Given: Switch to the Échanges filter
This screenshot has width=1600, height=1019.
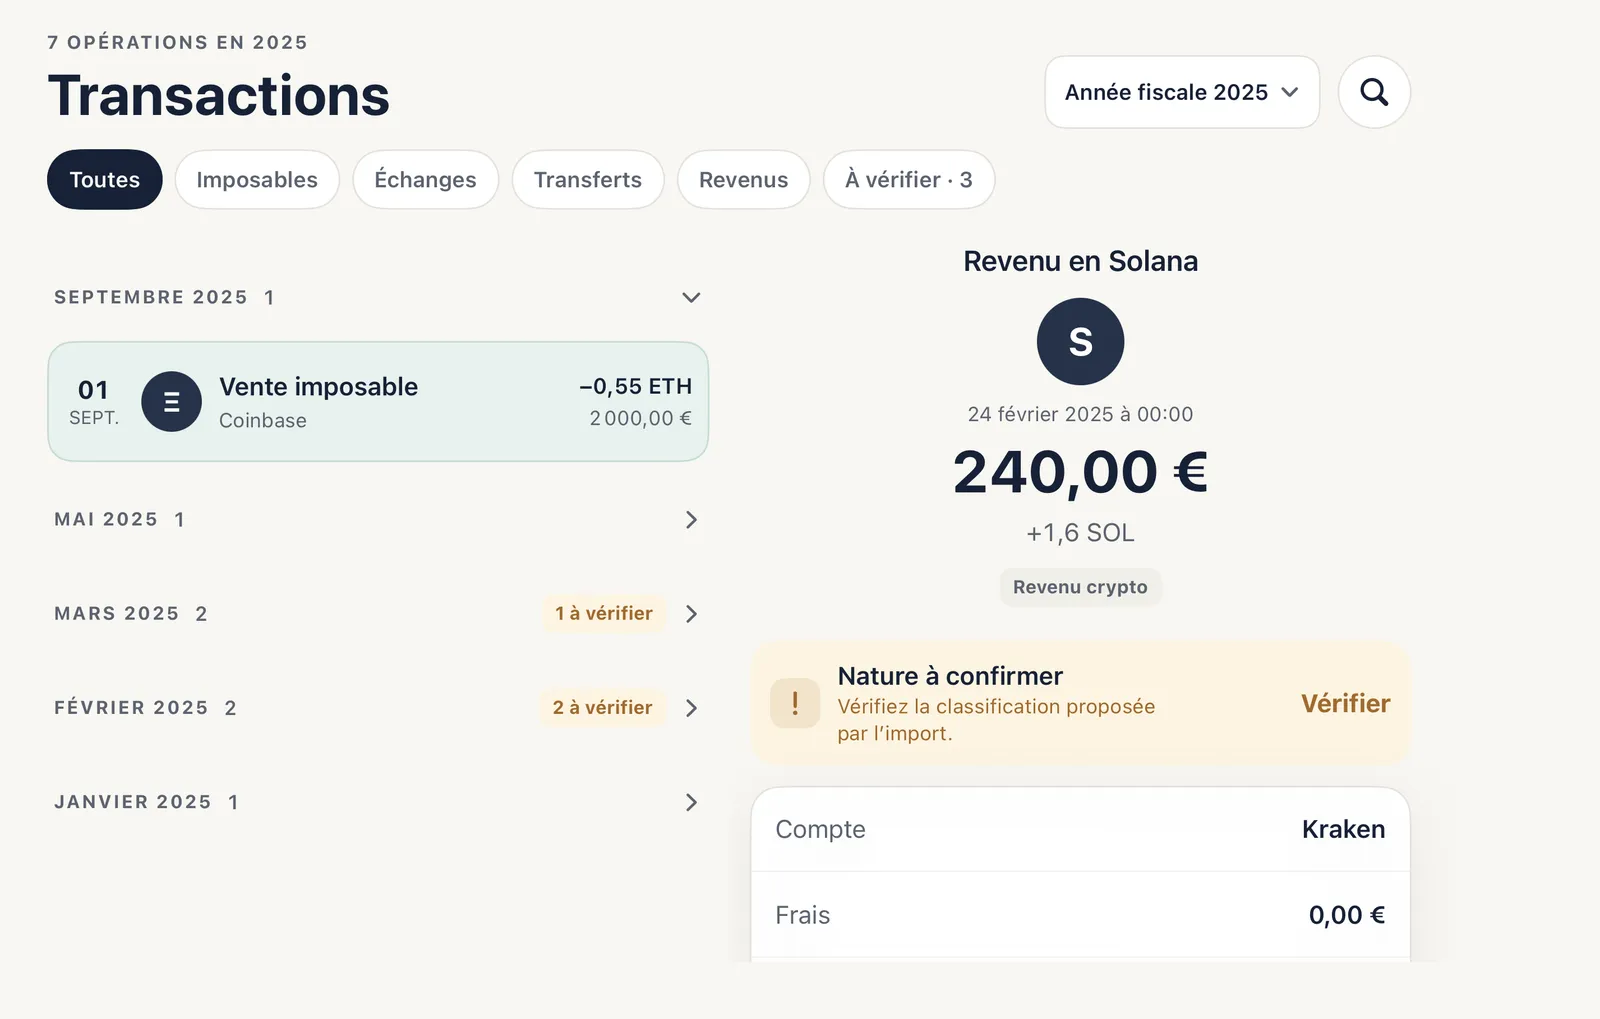Looking at the screenshot, I should coord(425,180).
